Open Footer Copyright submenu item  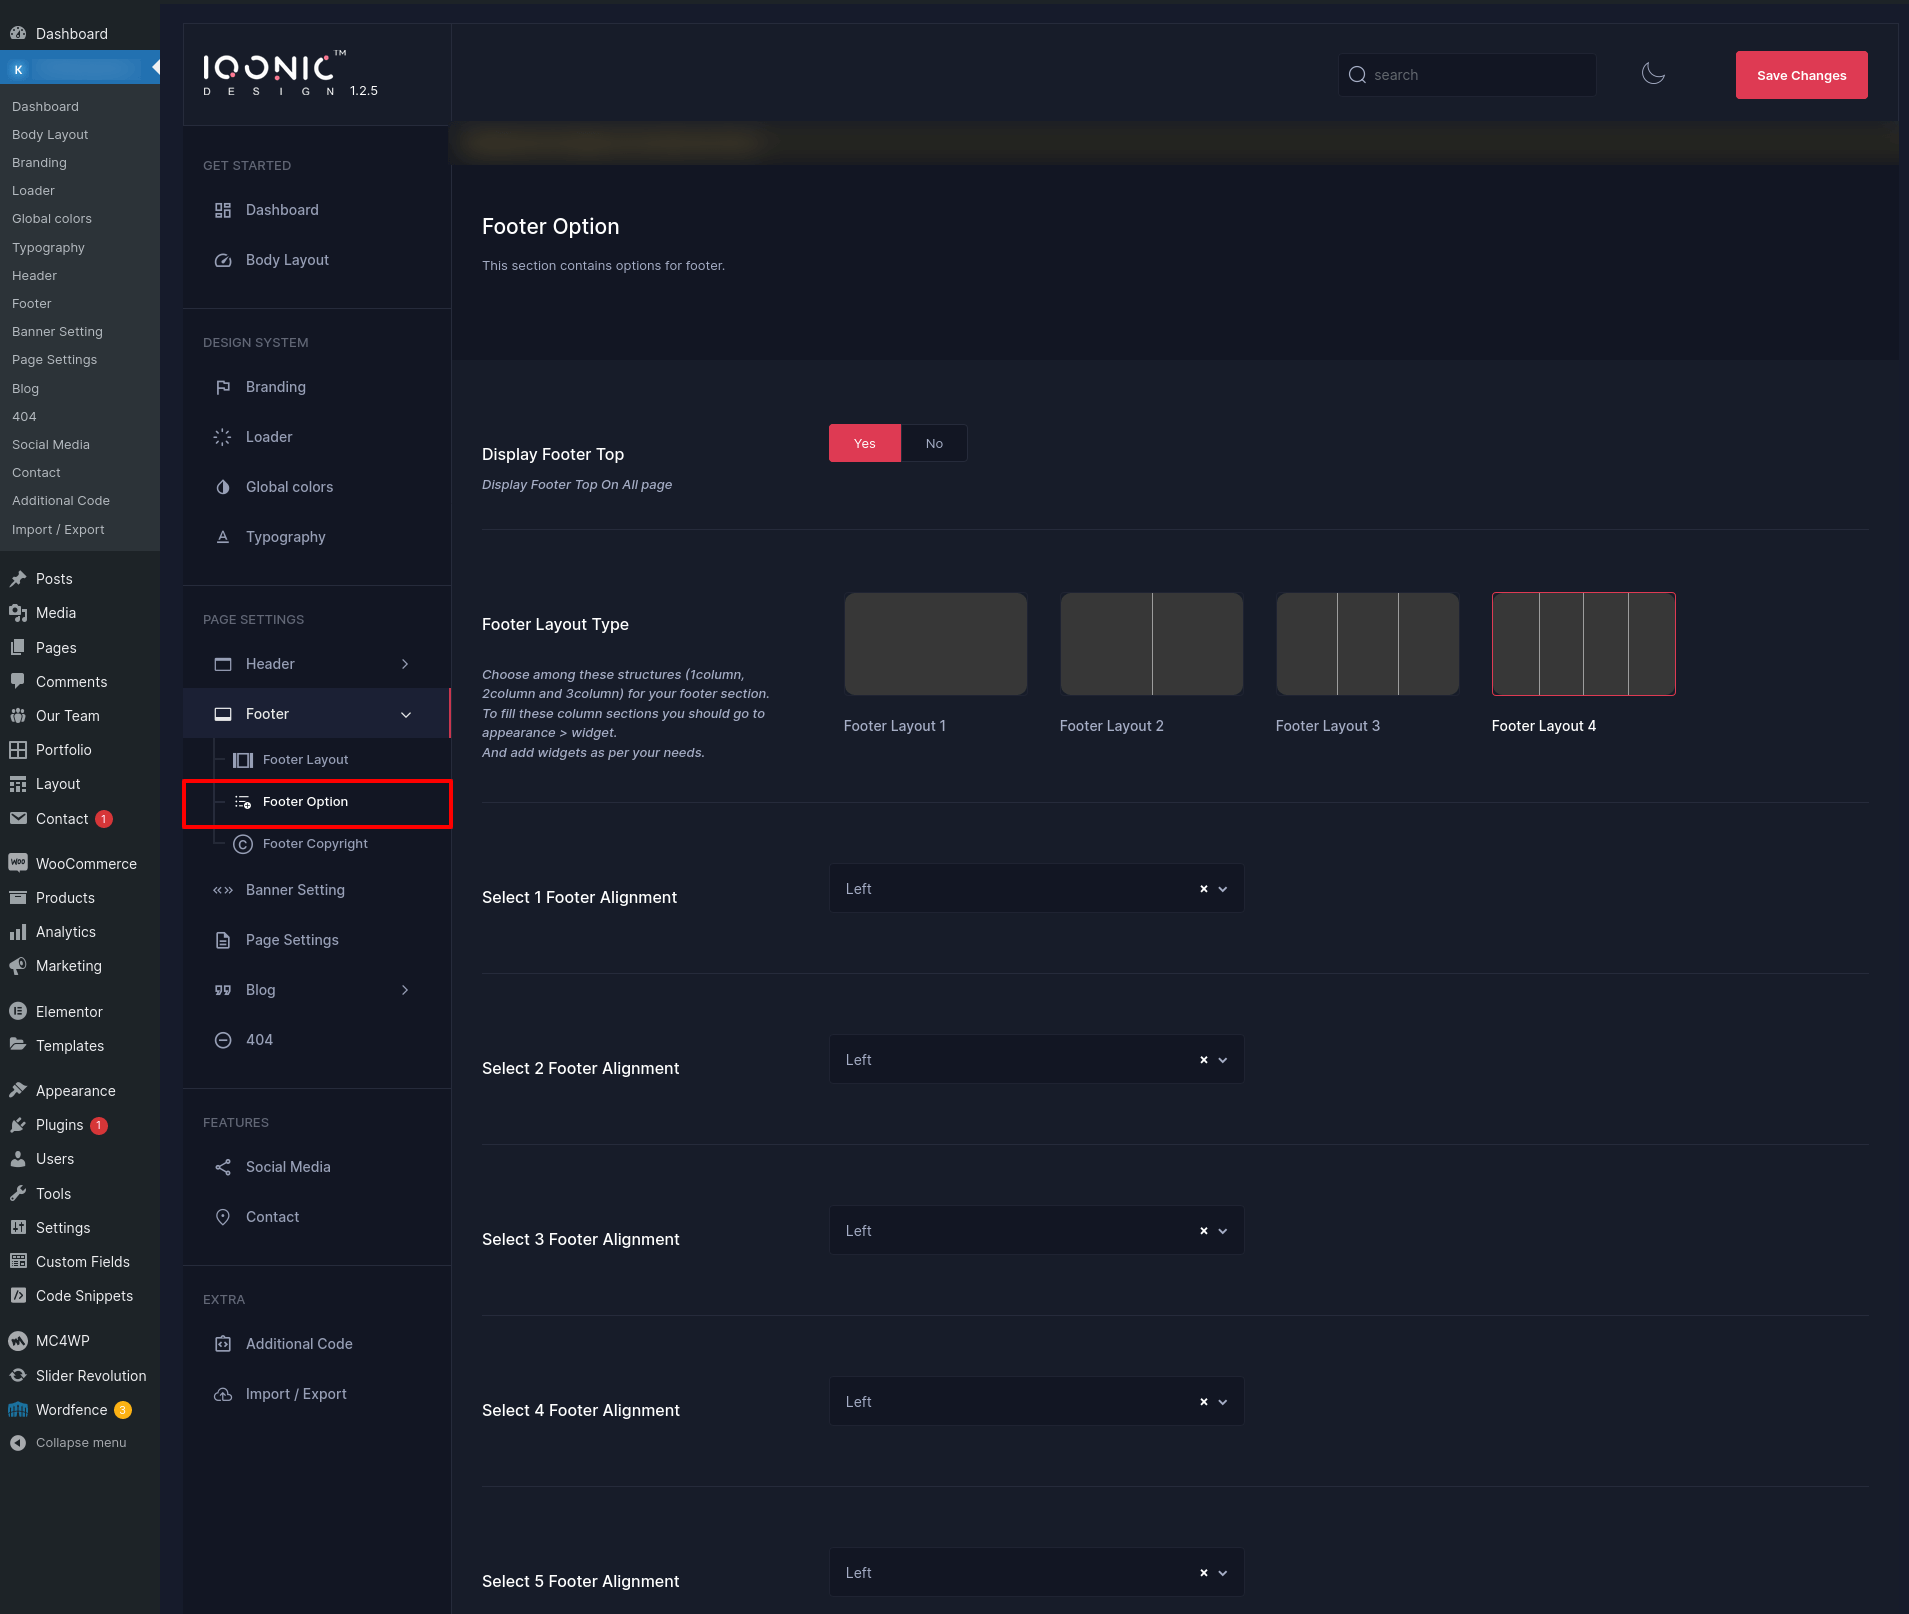click(317, 844)
